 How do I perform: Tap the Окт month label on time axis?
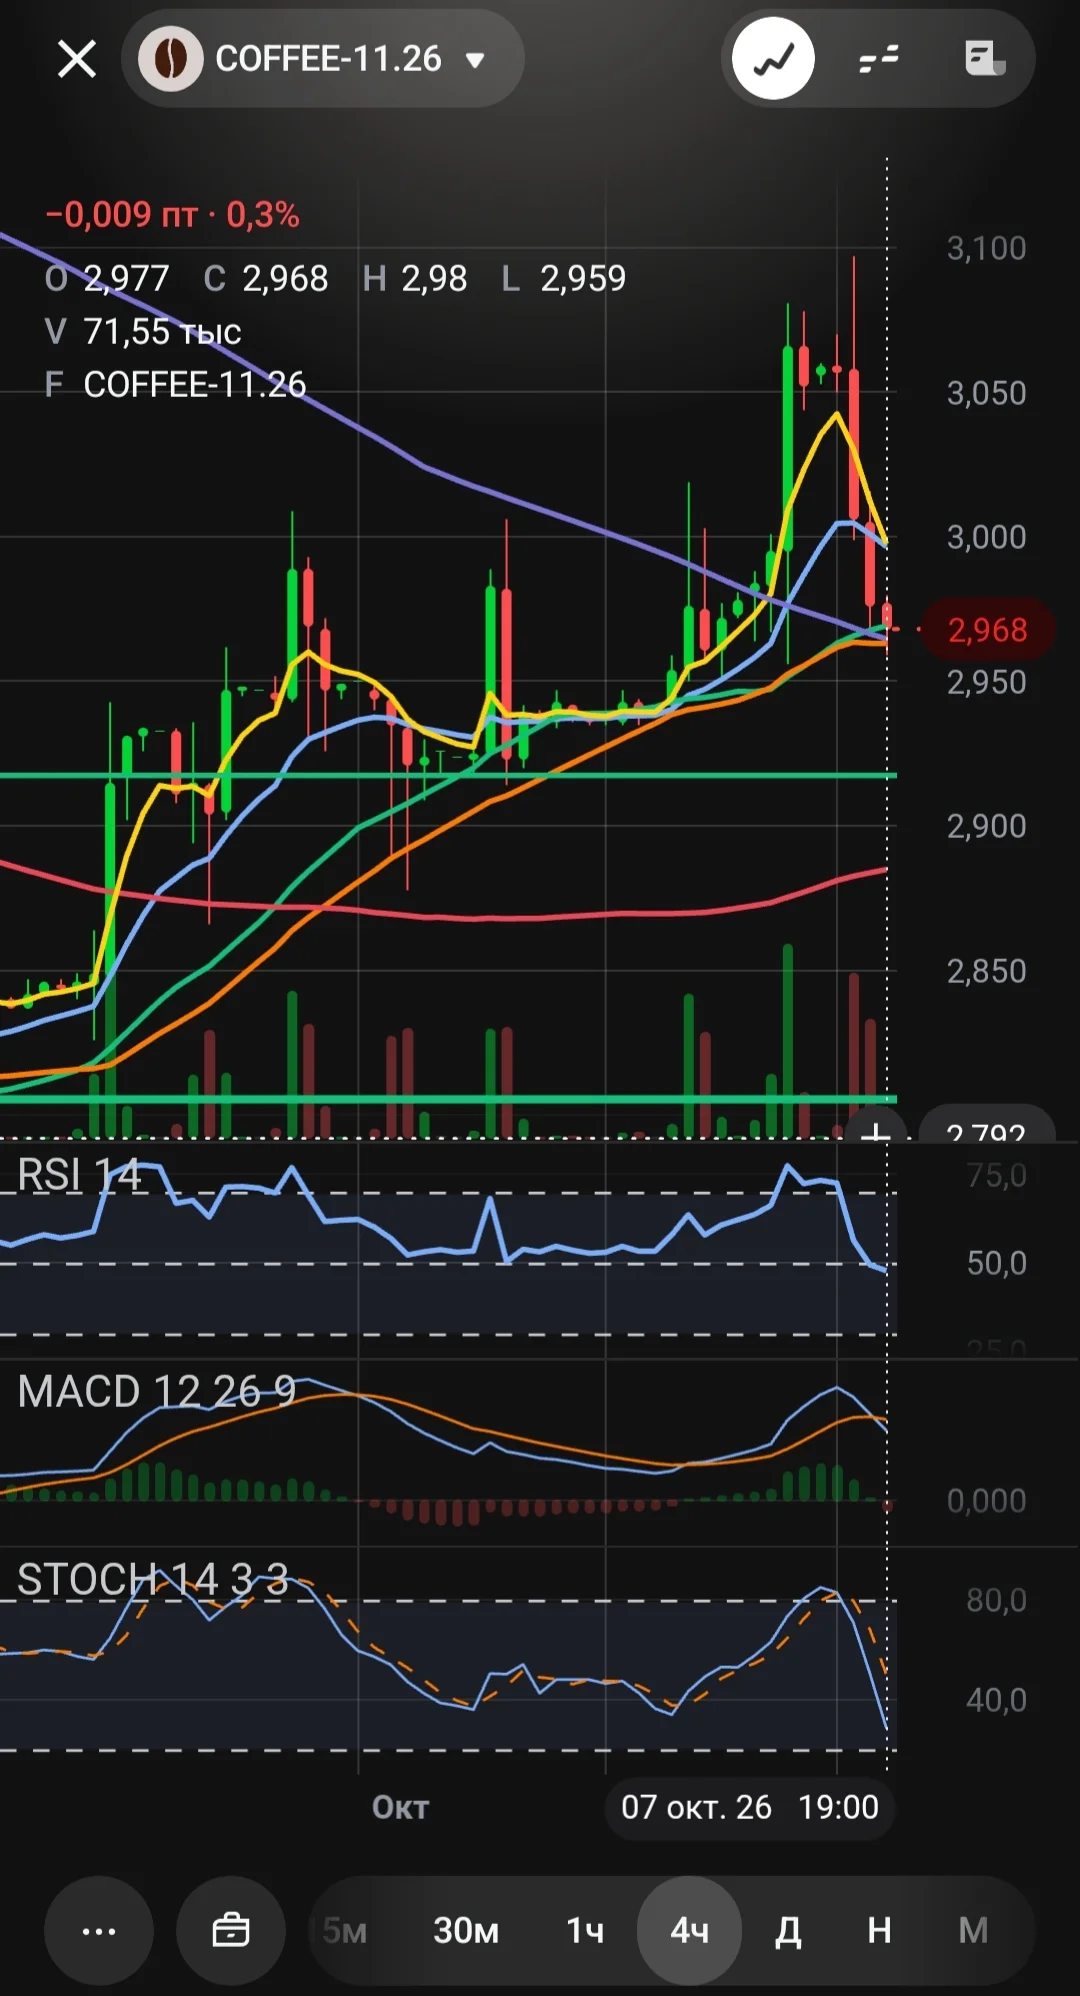click(400, 1808)
